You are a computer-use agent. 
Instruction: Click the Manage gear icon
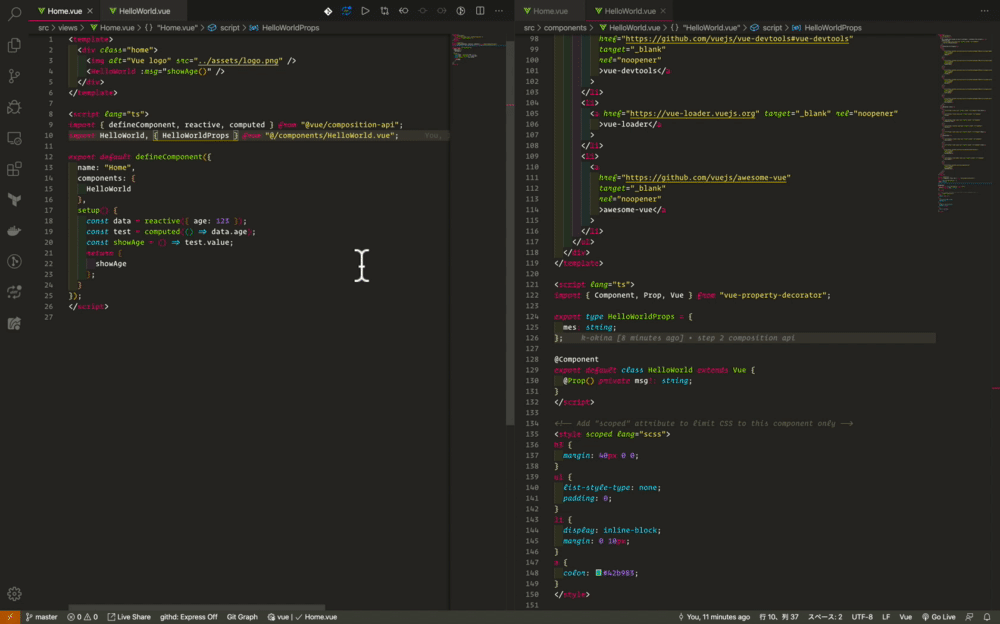[14, 594]
